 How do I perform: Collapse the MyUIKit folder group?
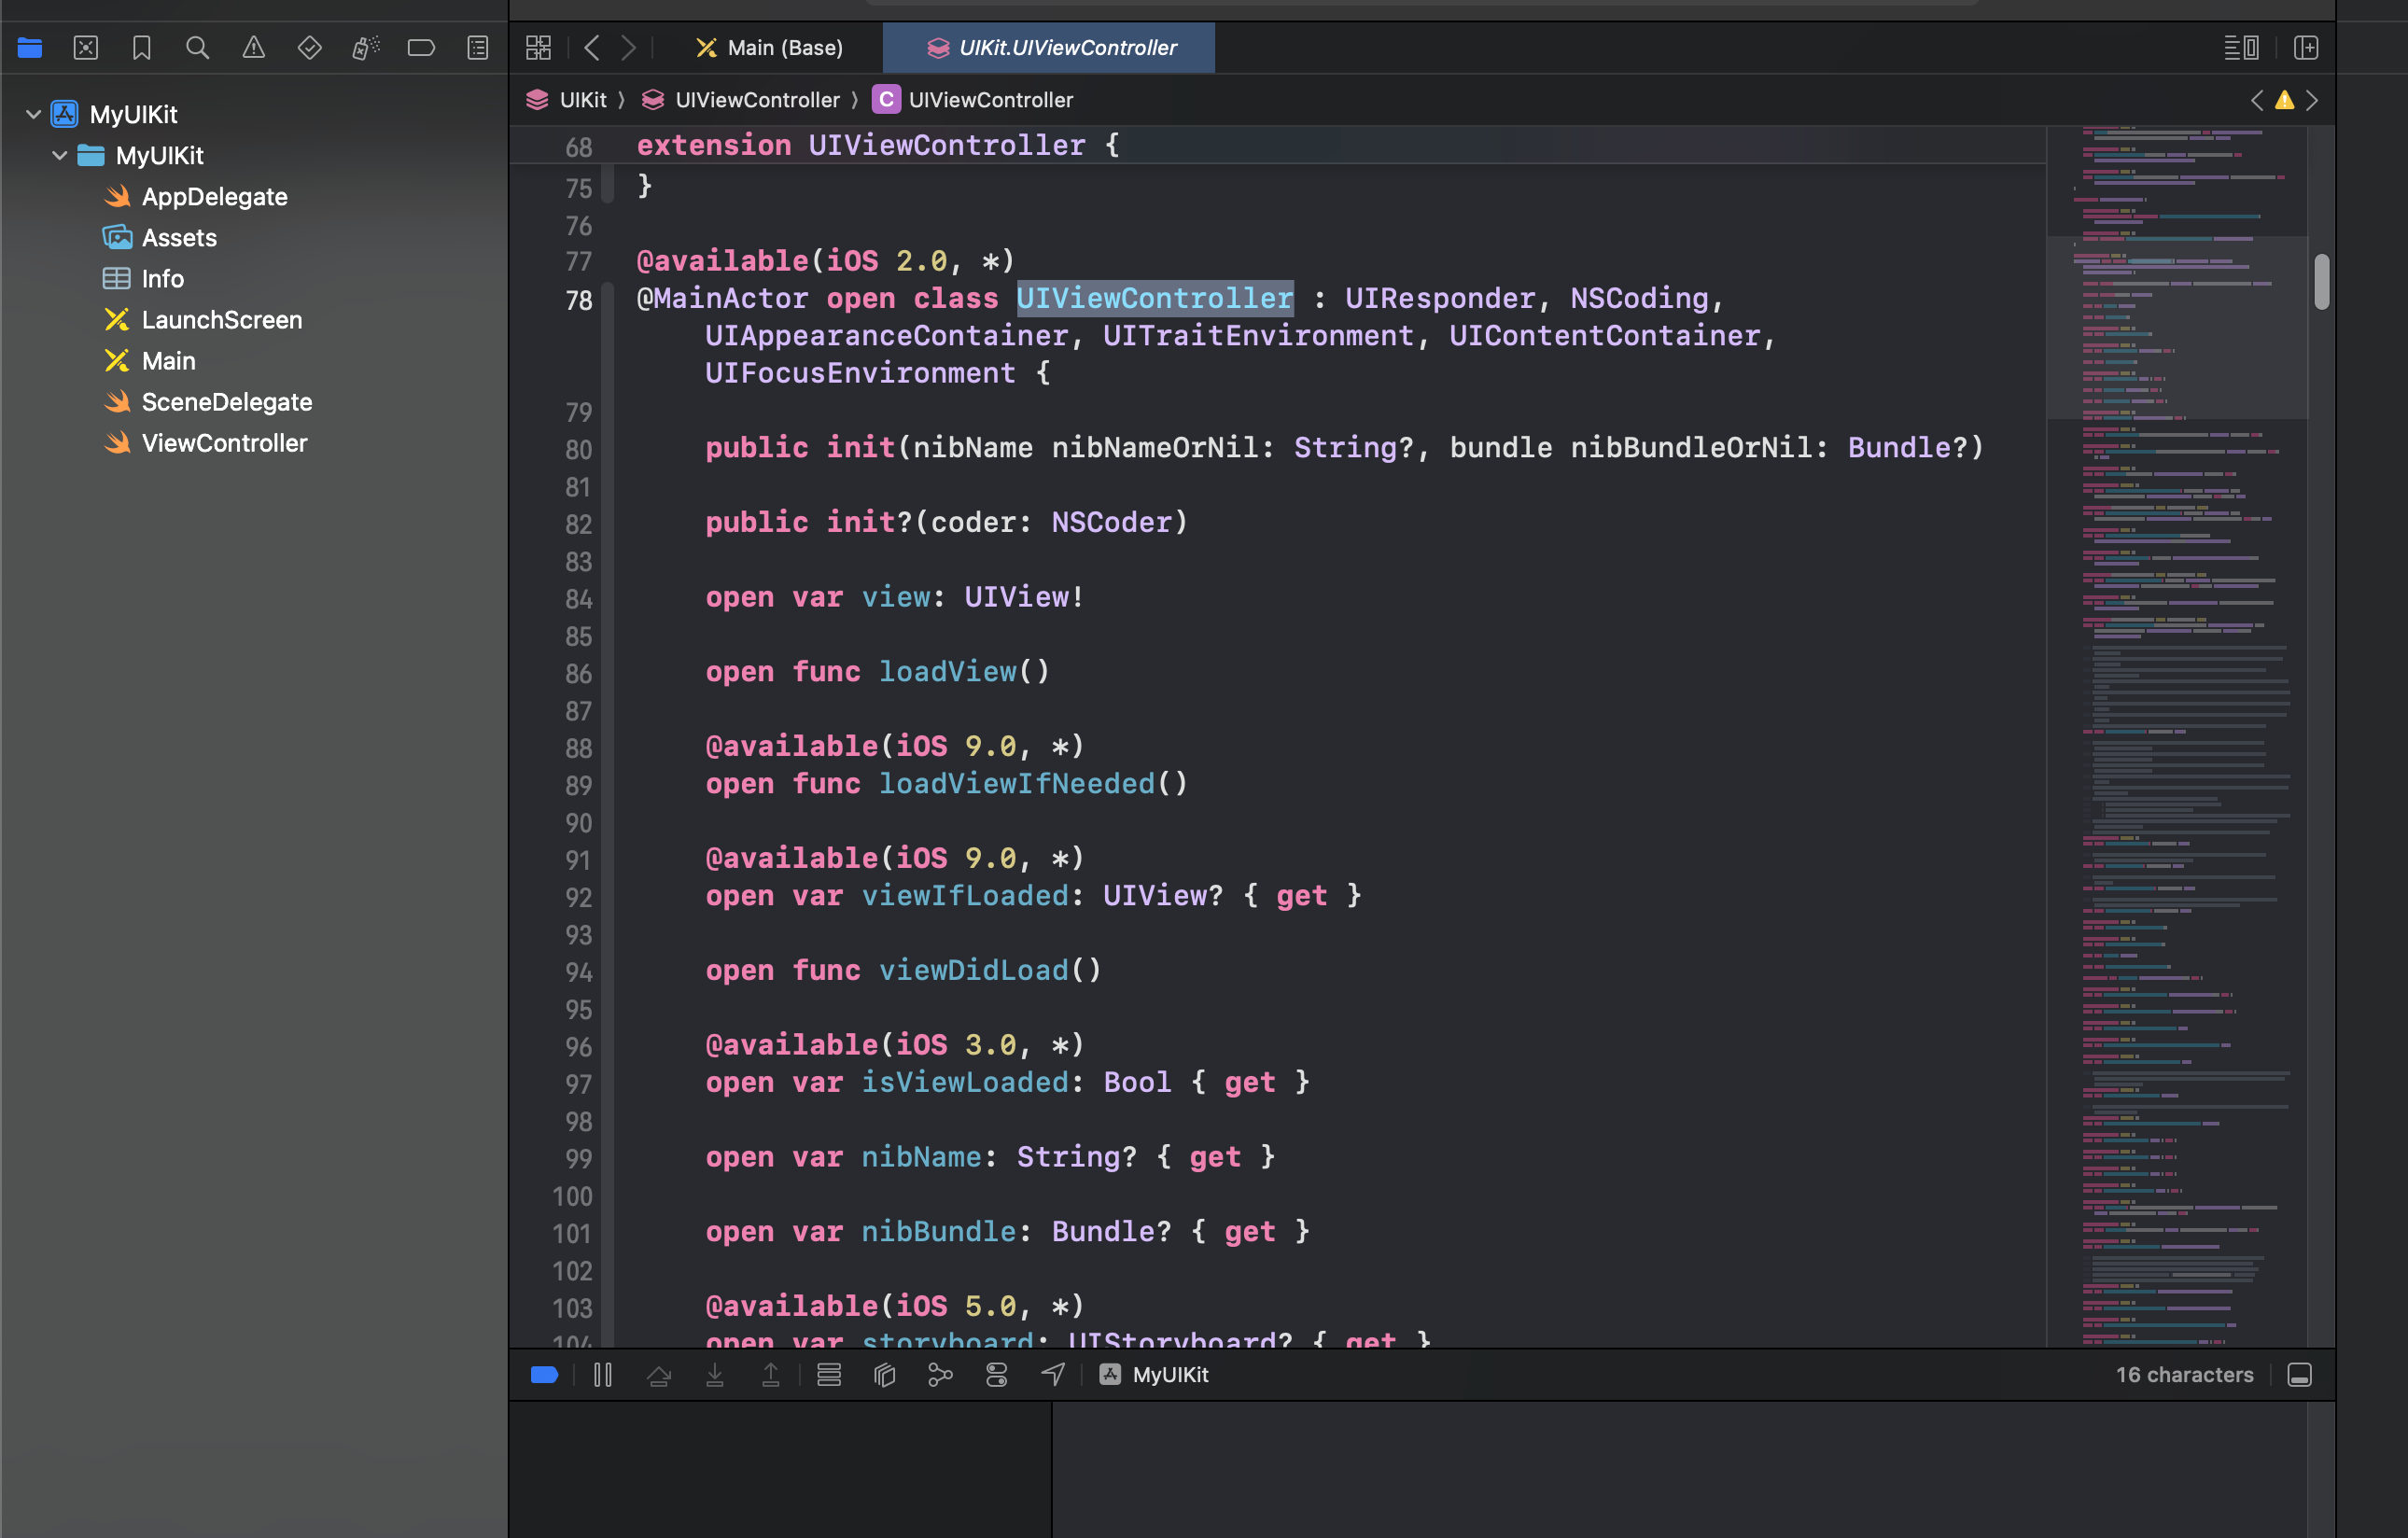tap(59, 155)
